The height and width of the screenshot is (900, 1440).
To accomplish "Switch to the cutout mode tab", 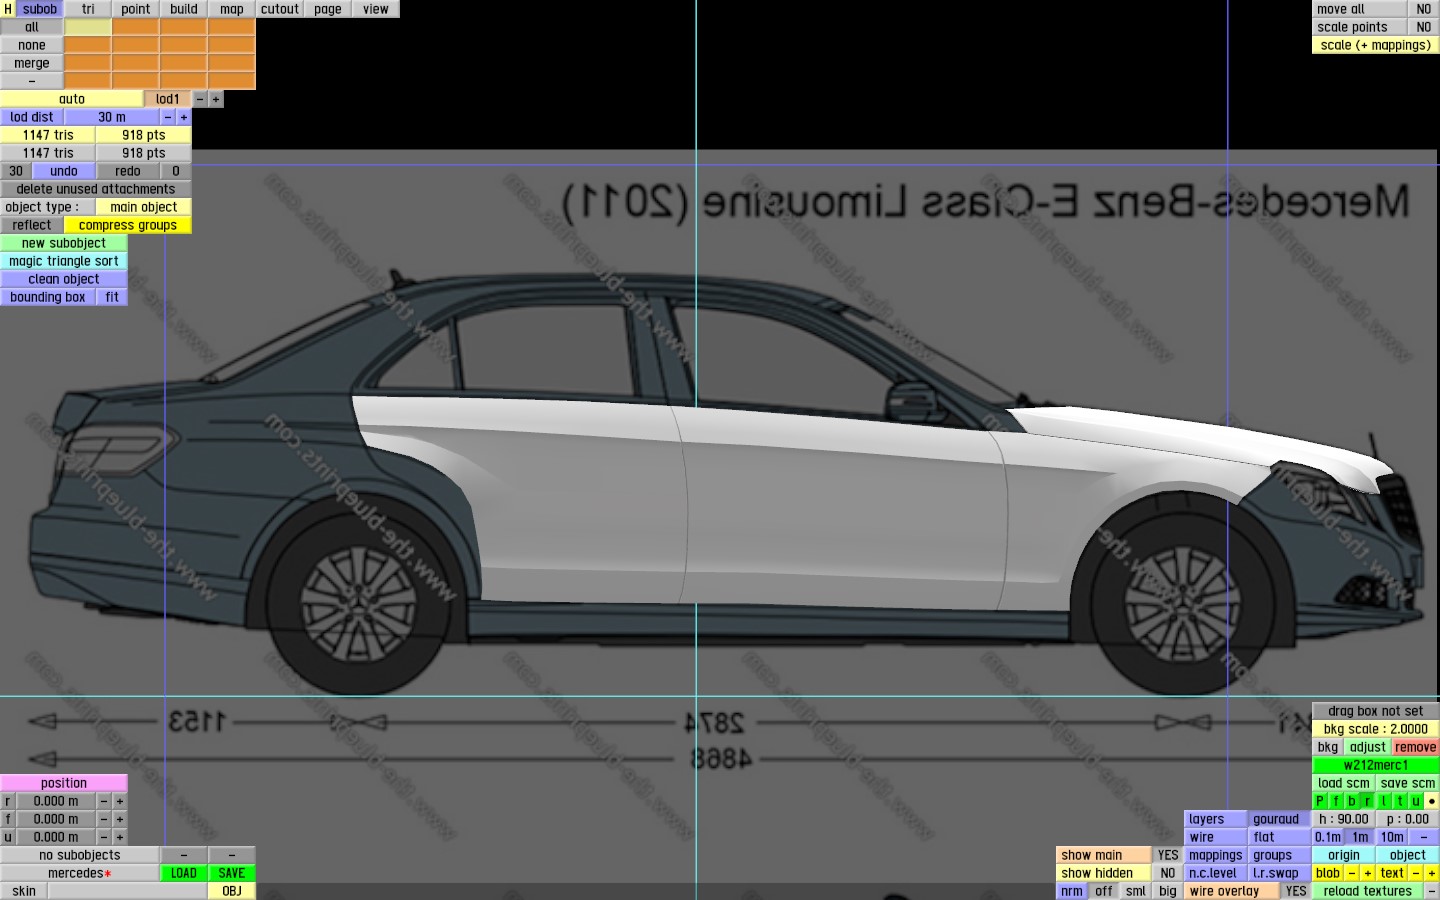I will (280, 9).
